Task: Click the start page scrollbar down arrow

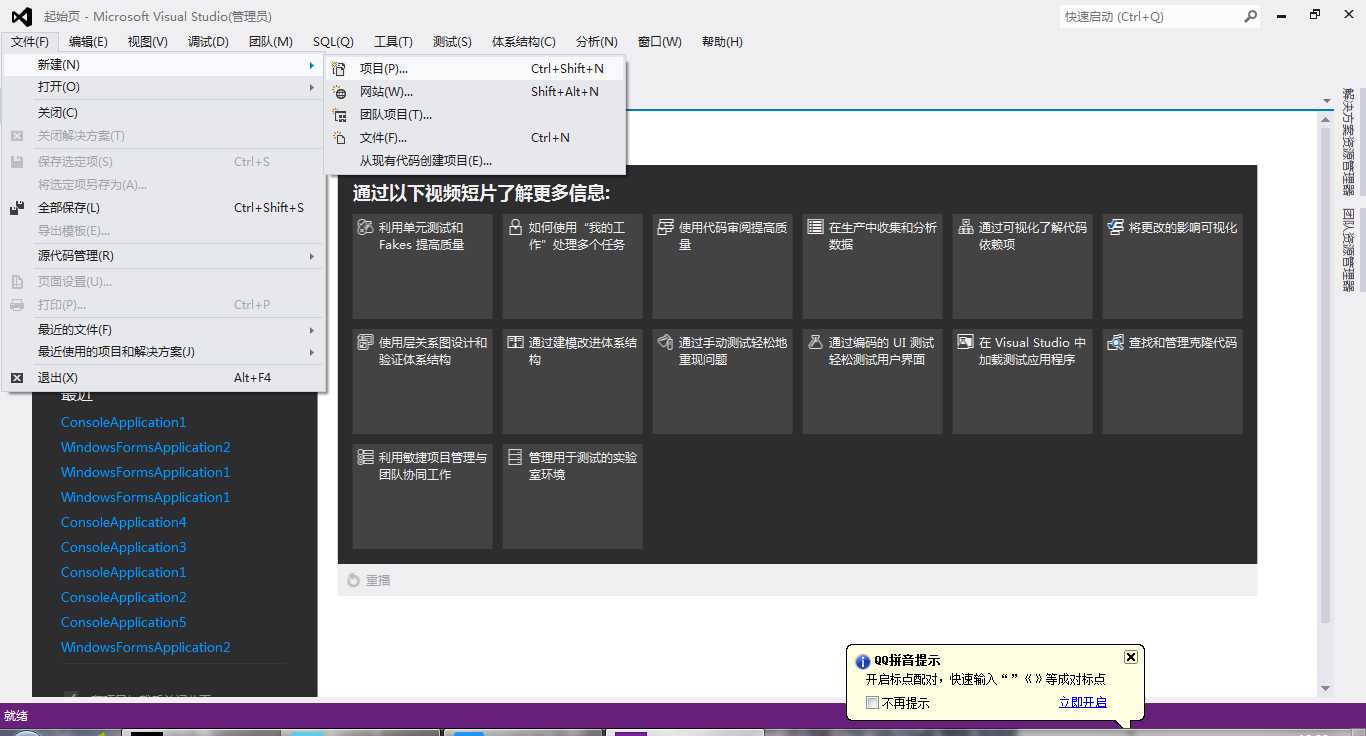Action: point(1326,688)
